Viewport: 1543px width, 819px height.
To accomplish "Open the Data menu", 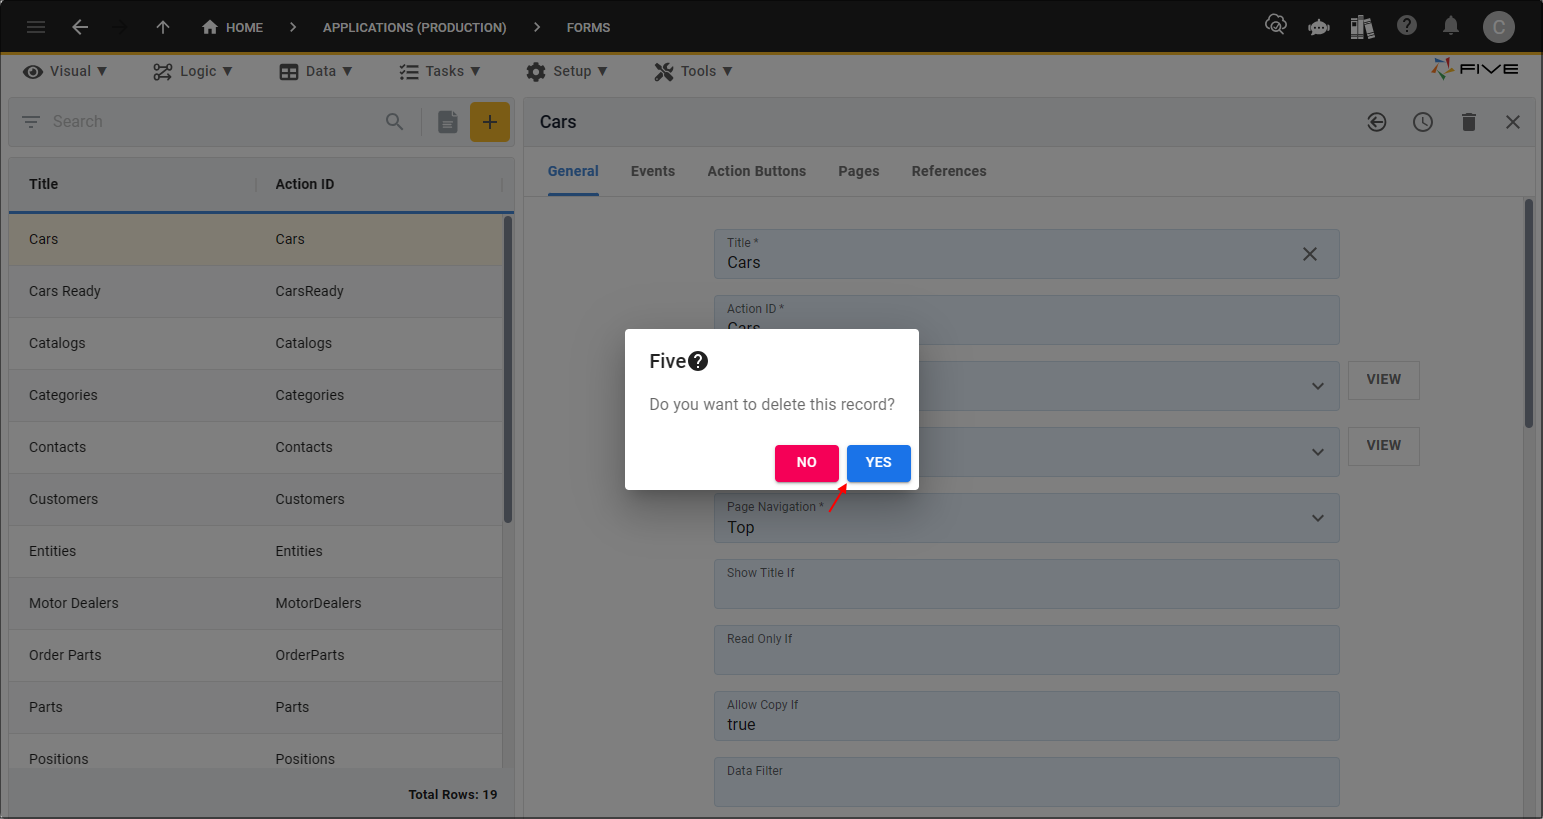I will click(316, 71).
